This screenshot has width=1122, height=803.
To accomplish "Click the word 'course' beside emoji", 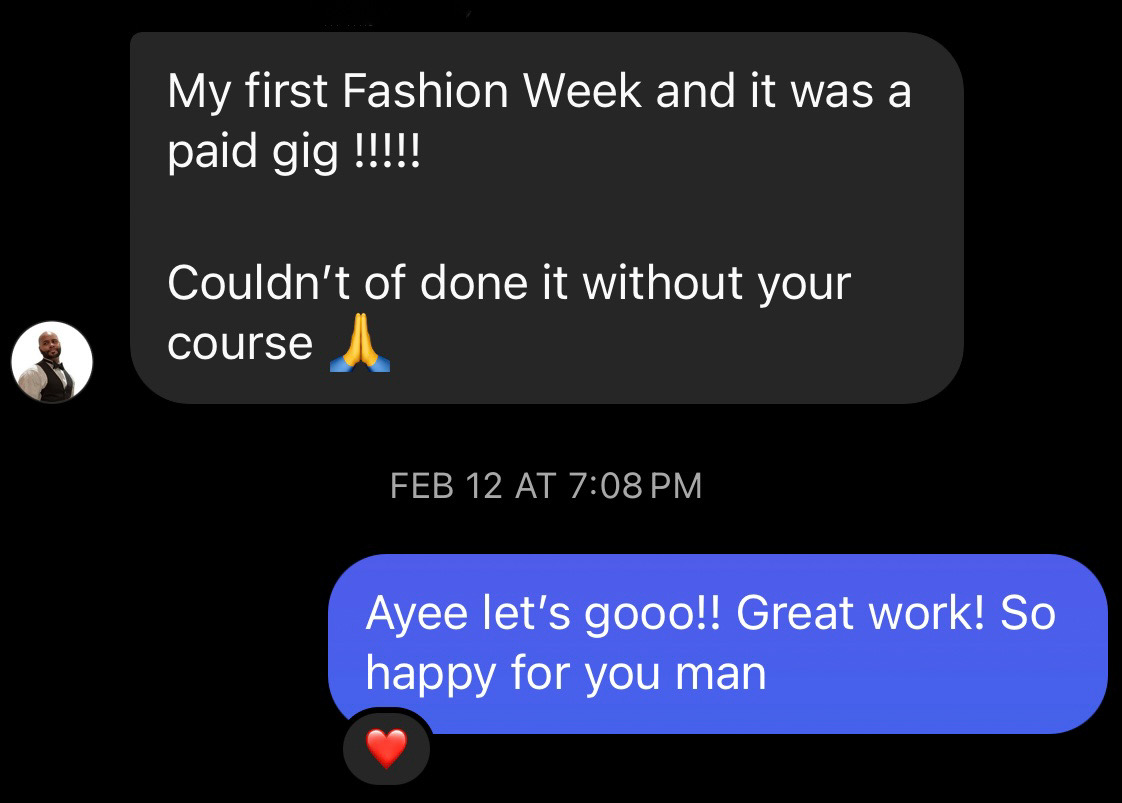I will (240, 344).
